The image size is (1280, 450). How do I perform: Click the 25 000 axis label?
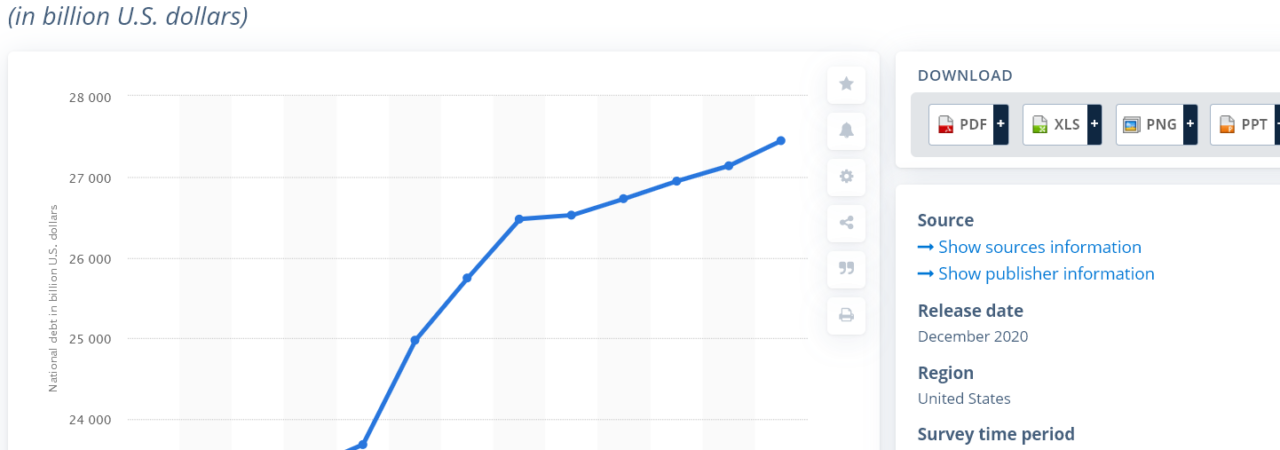[90, 339]
